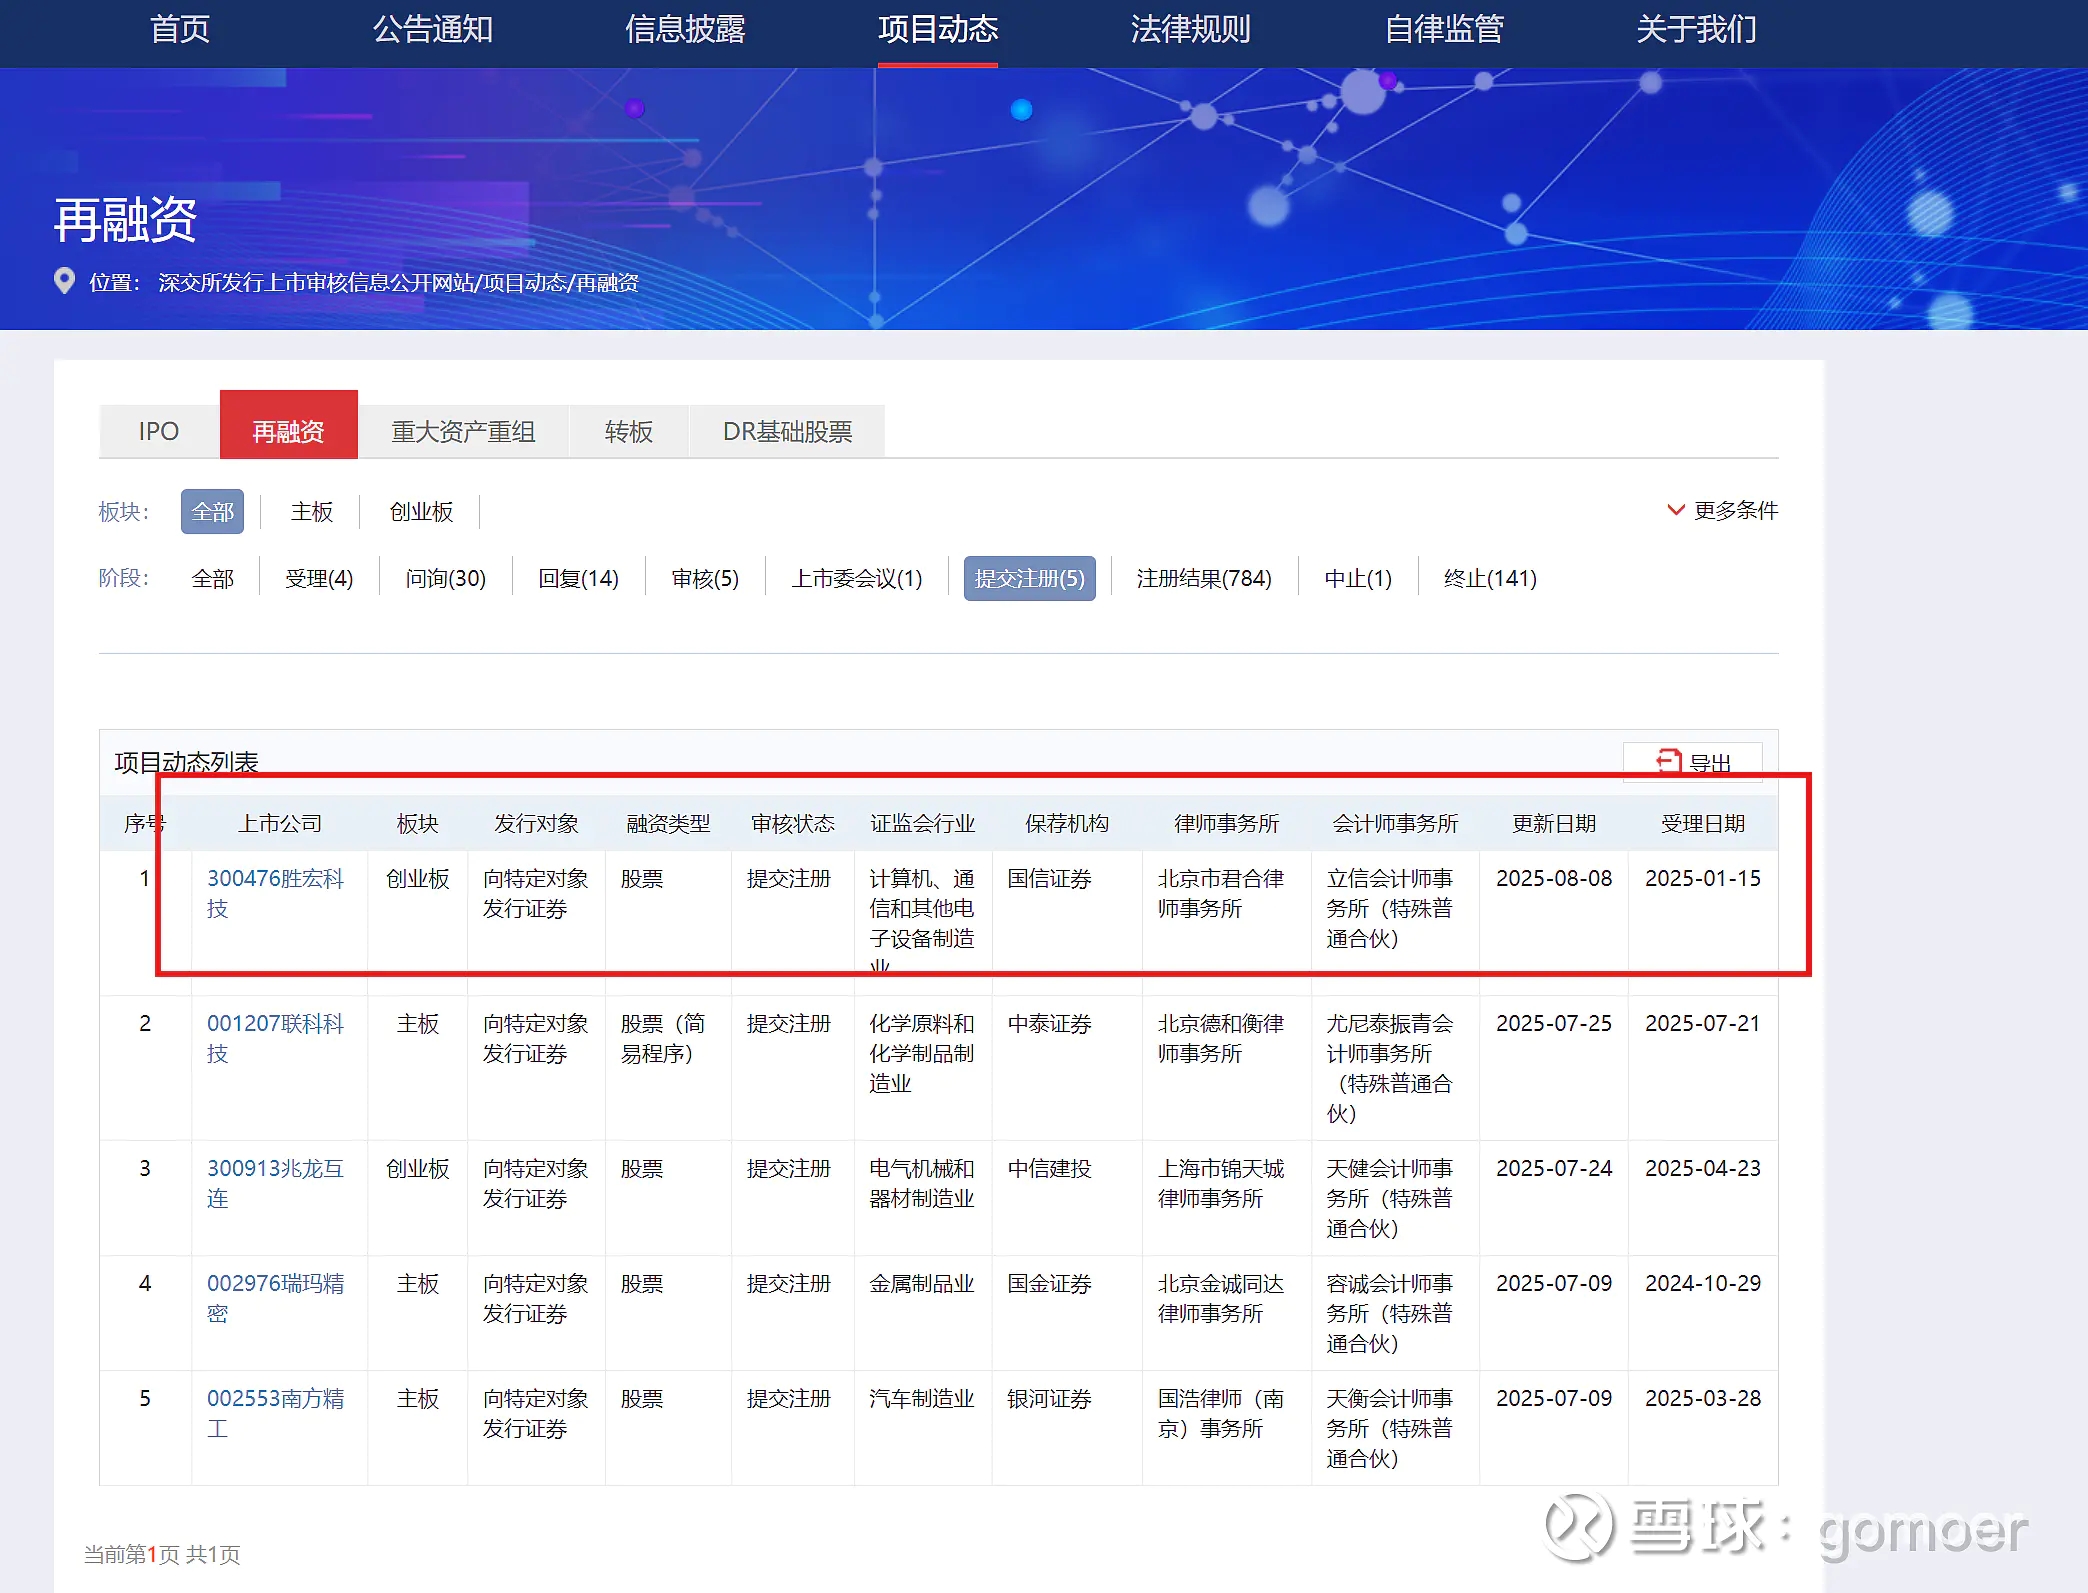Click 国金证券 sponsor cell
This screenshot has height=1593, width=2088.
pyautogui.click(x=1049, y=1283)
